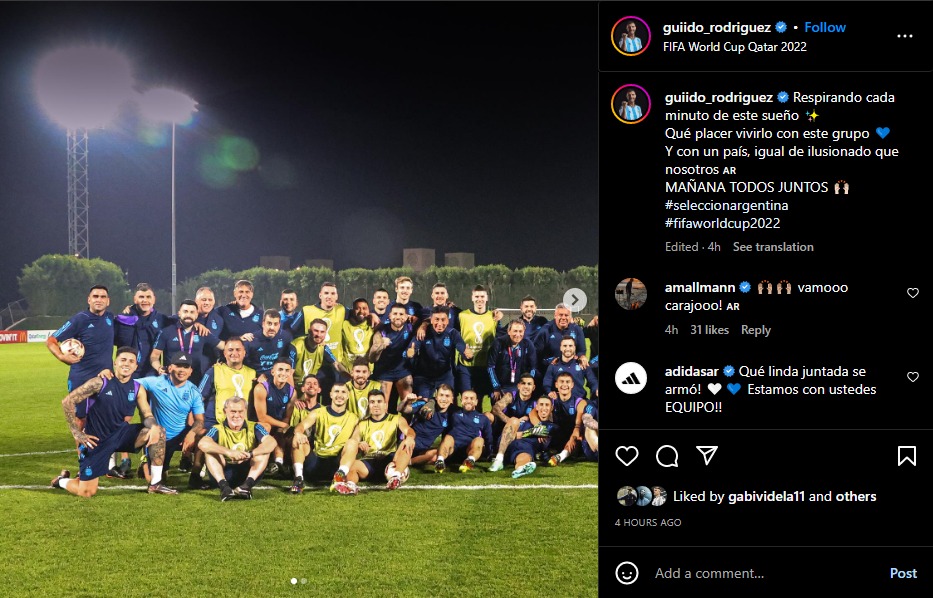Open the emoji picker smiley icon

627,573
